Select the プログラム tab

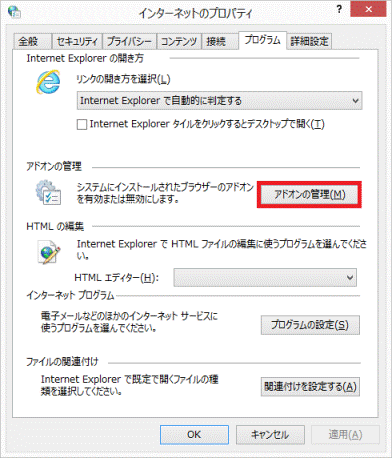(263, 40)
